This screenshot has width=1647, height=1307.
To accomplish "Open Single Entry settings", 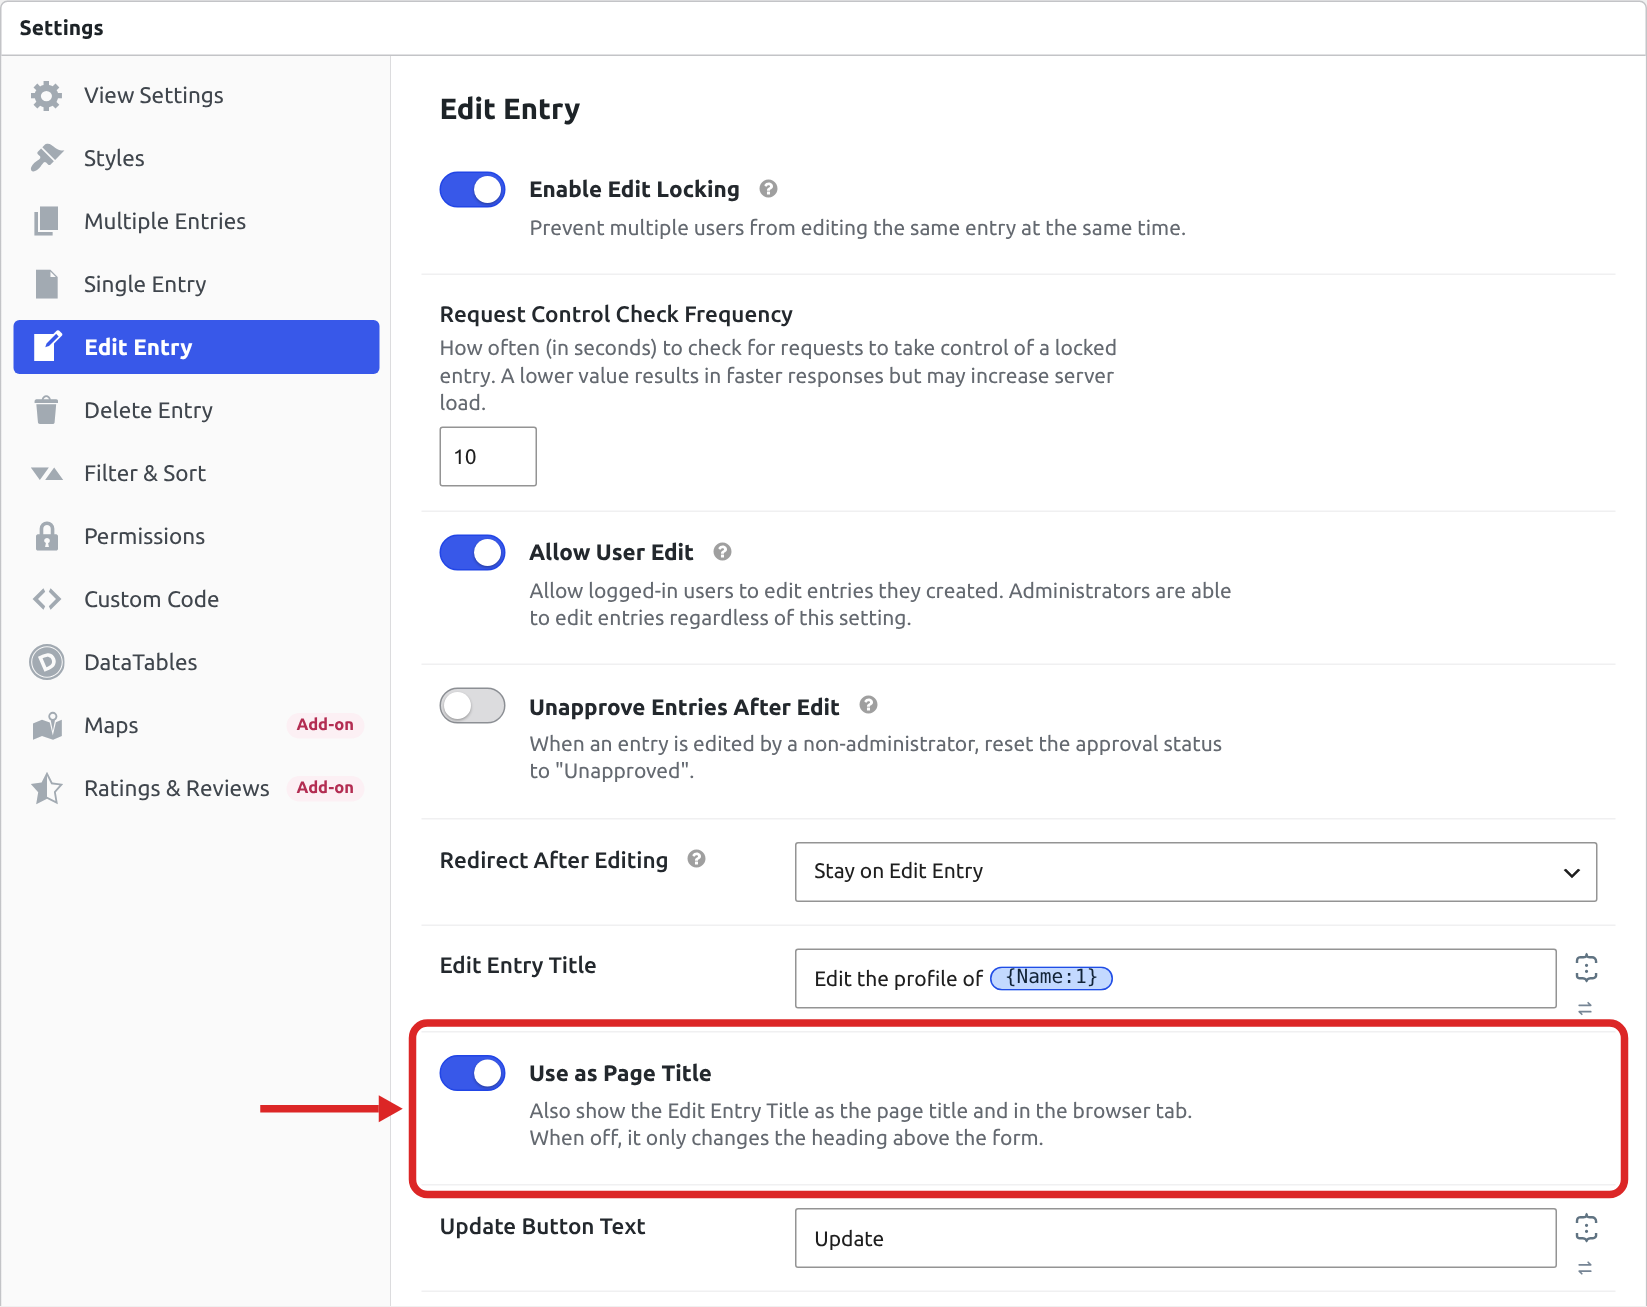I will pos(196,284).
